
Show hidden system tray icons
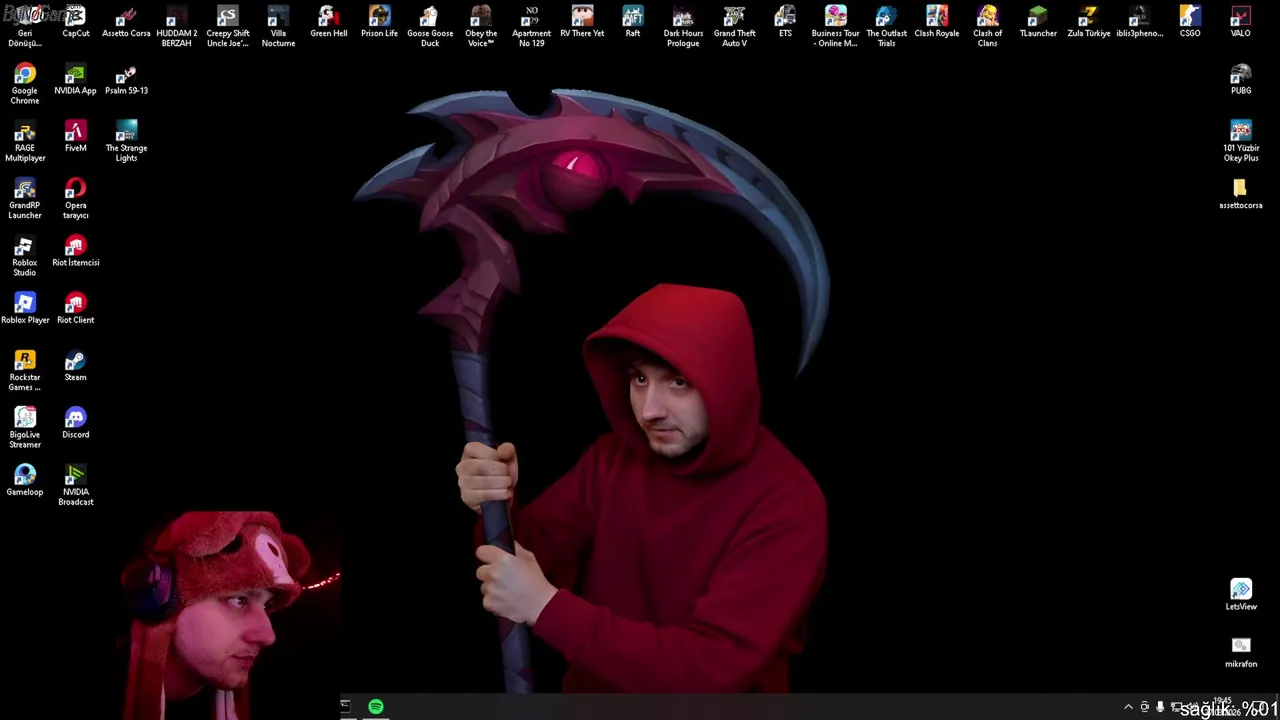pos(1128,707)
